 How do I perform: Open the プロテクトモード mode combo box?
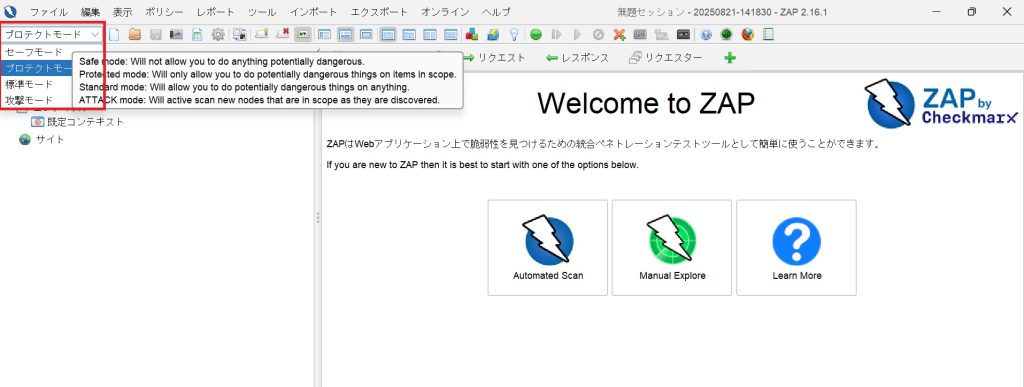(52, 35)
